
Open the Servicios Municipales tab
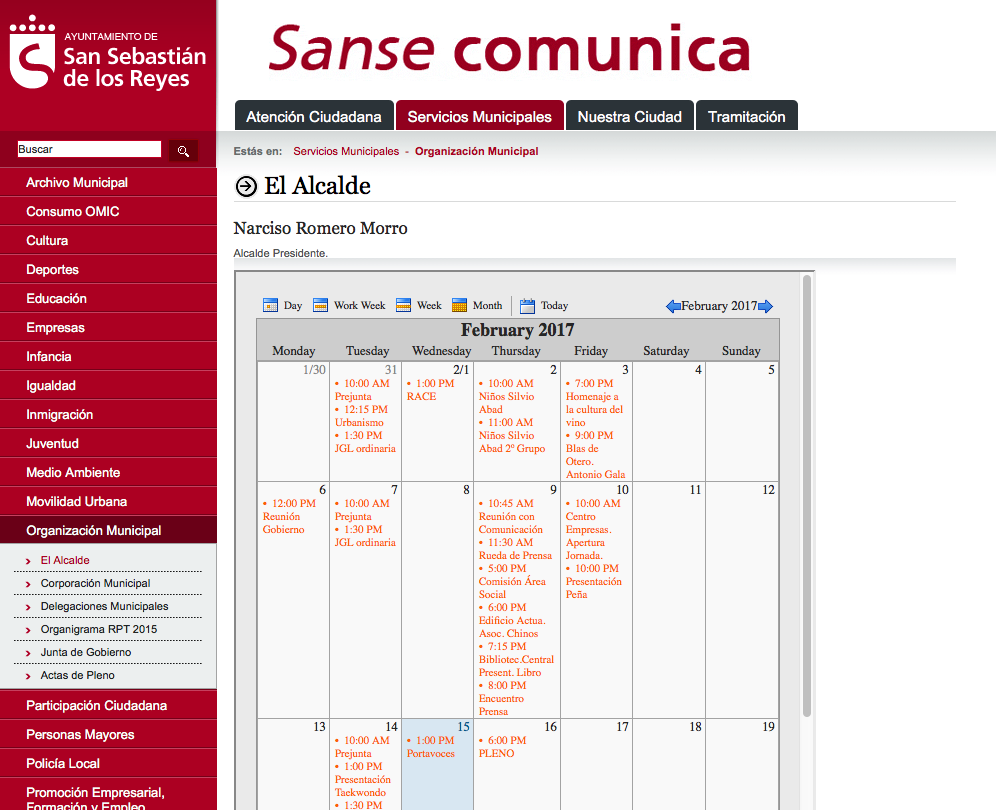coord(480,116)
